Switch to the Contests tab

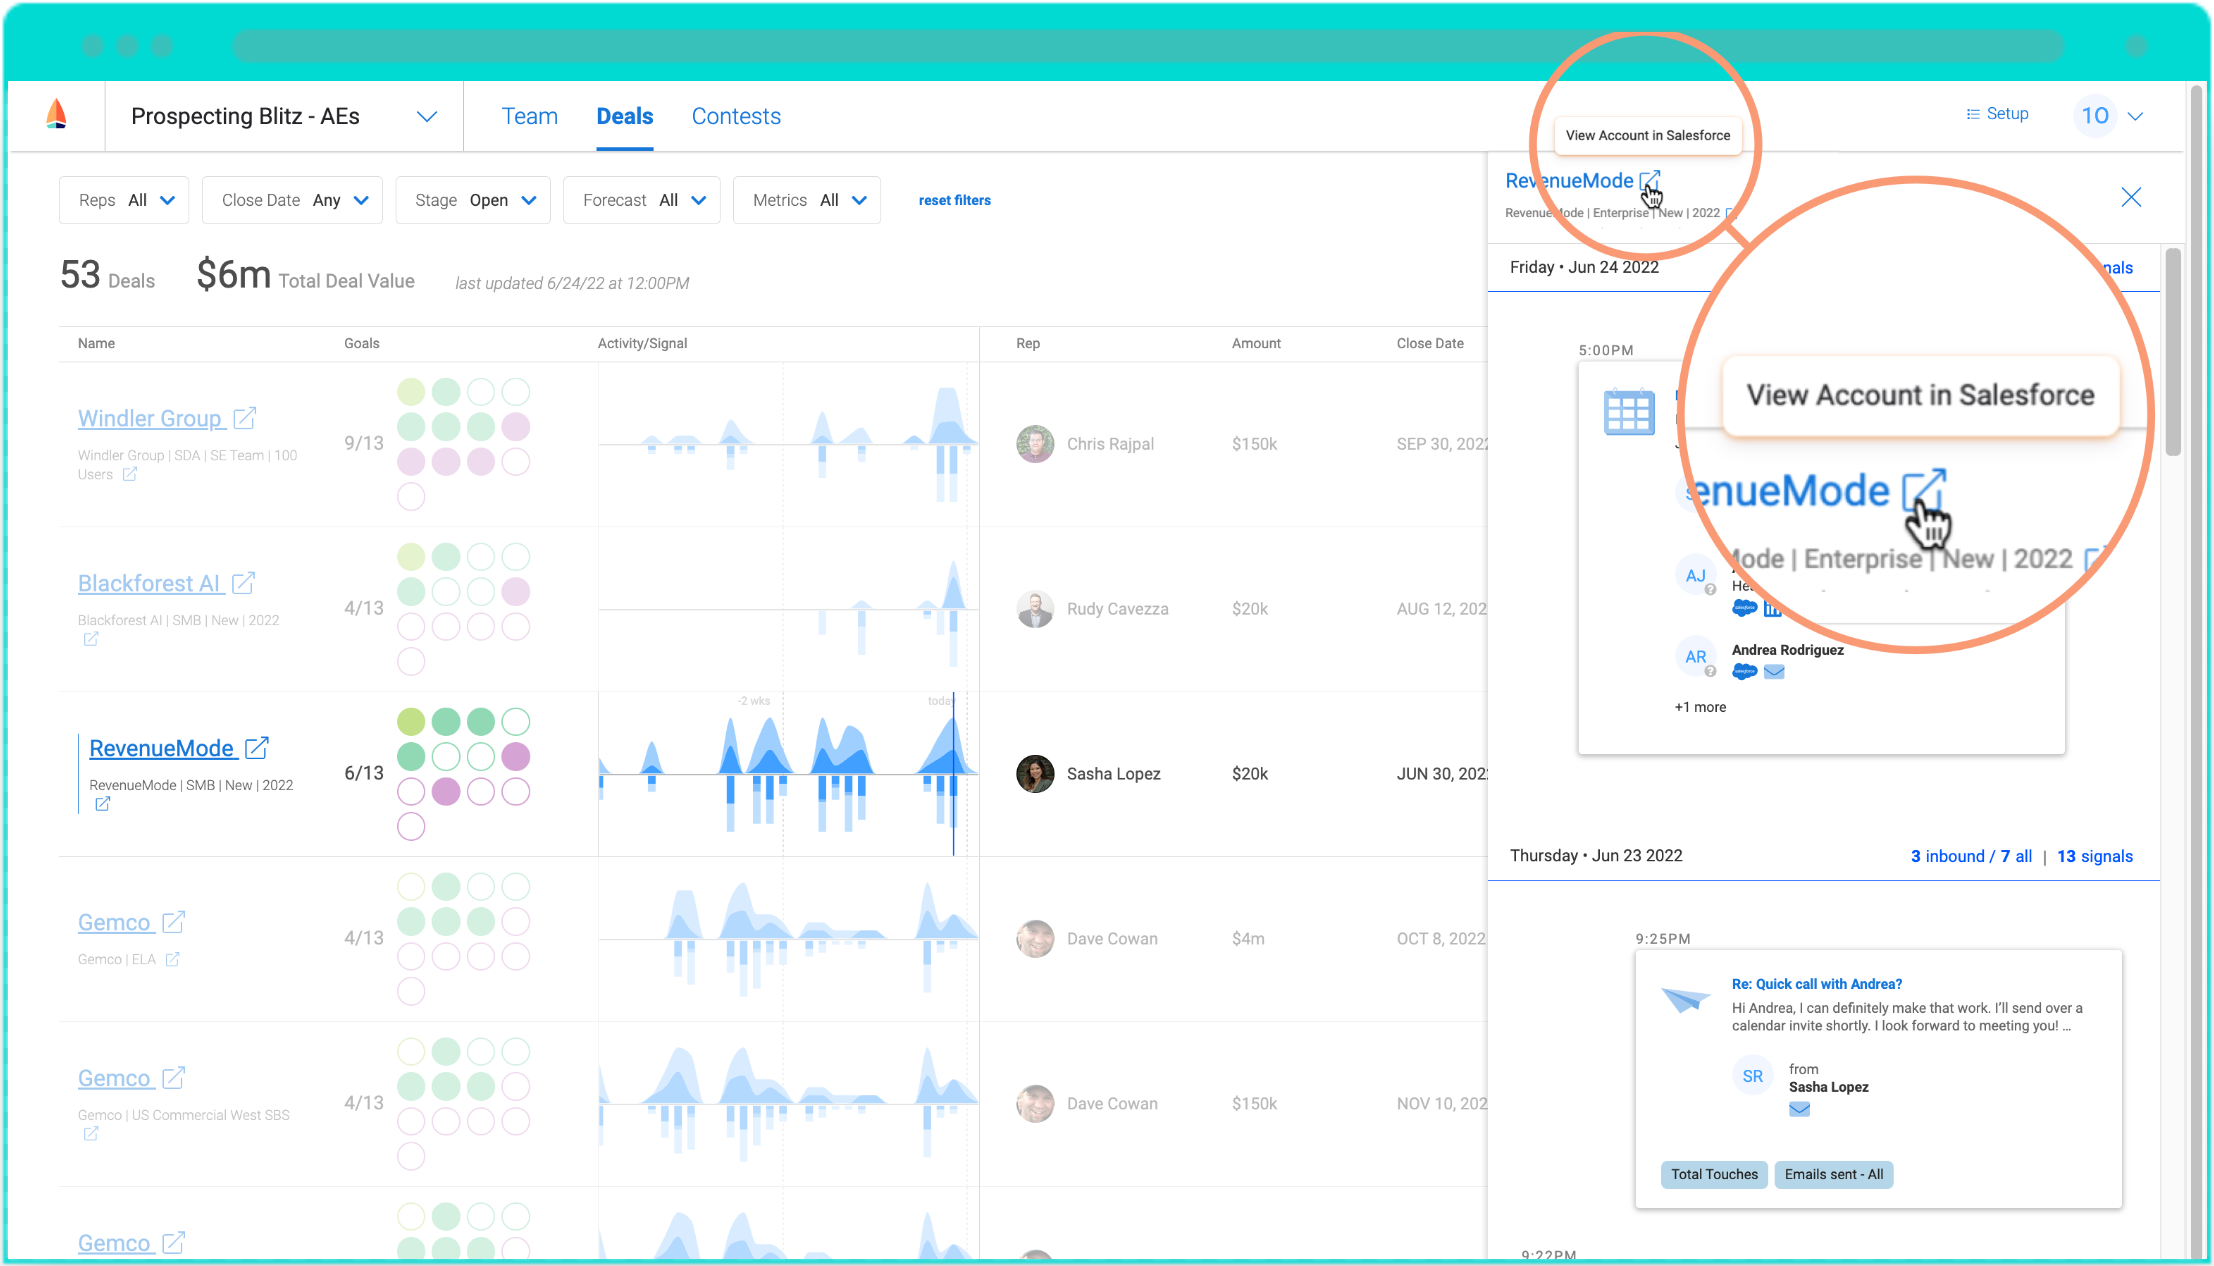tap(736, 116)
